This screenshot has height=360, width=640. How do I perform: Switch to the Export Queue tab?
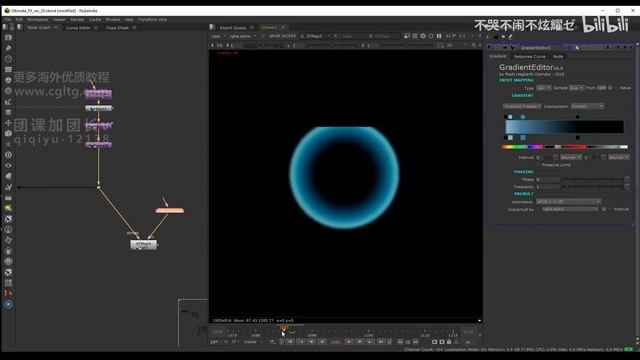click(233, 28)
